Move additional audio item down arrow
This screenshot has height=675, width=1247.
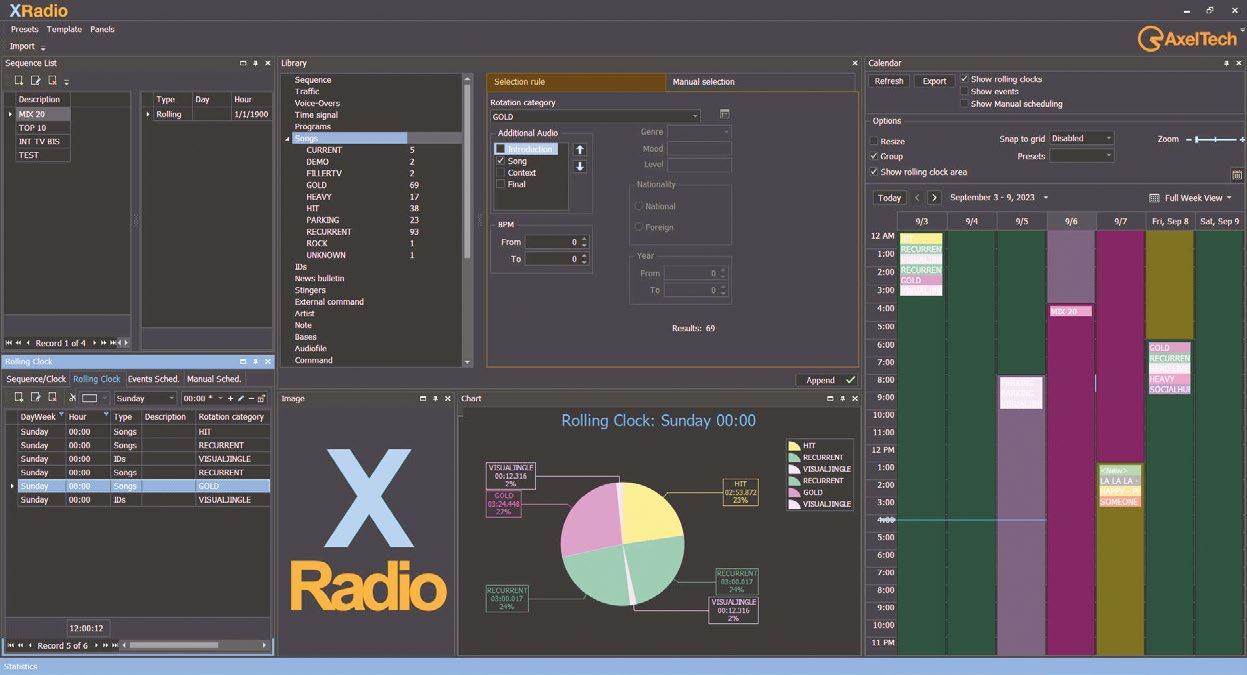coord(580,166)
